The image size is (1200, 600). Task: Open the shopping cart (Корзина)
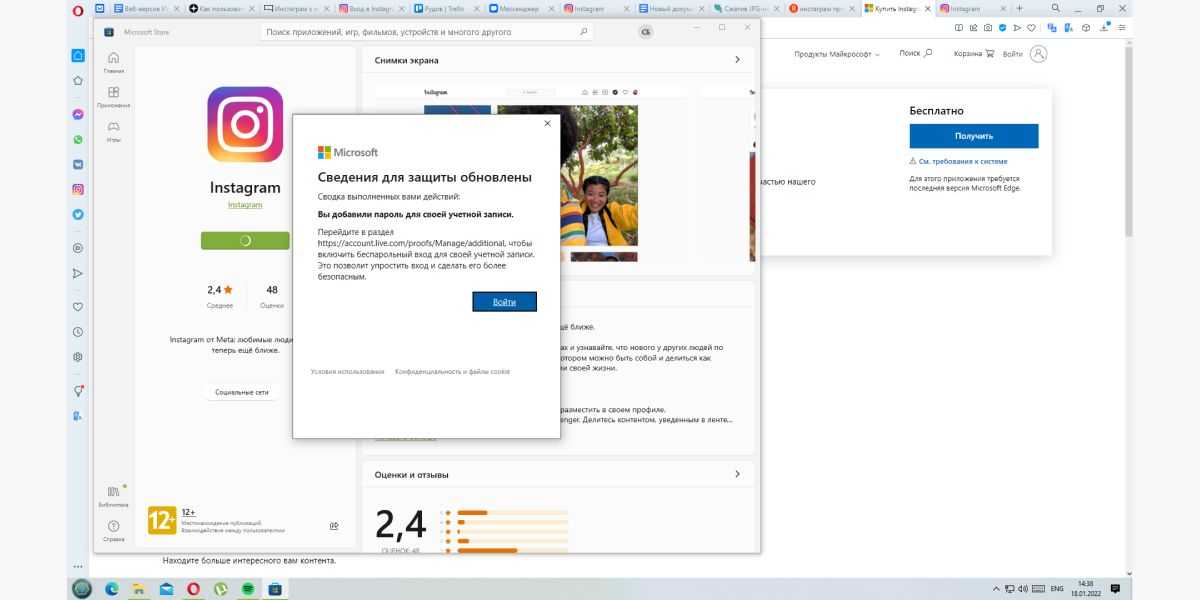973,54
